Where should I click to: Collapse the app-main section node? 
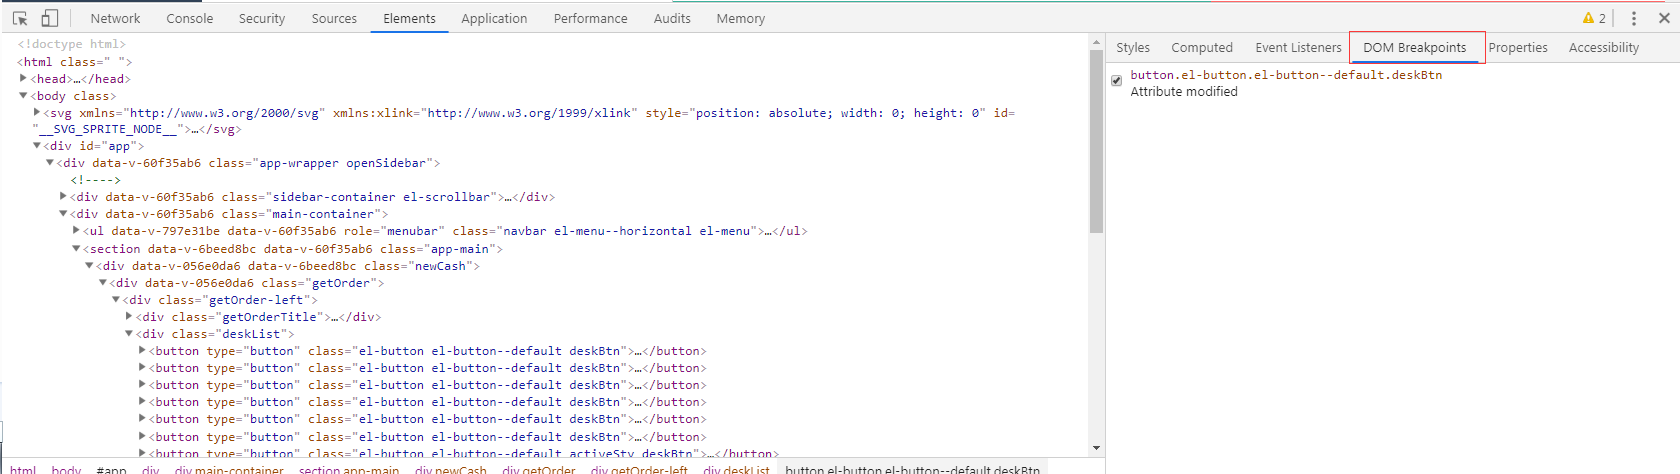pyautogui.click(x=76, y=248)
